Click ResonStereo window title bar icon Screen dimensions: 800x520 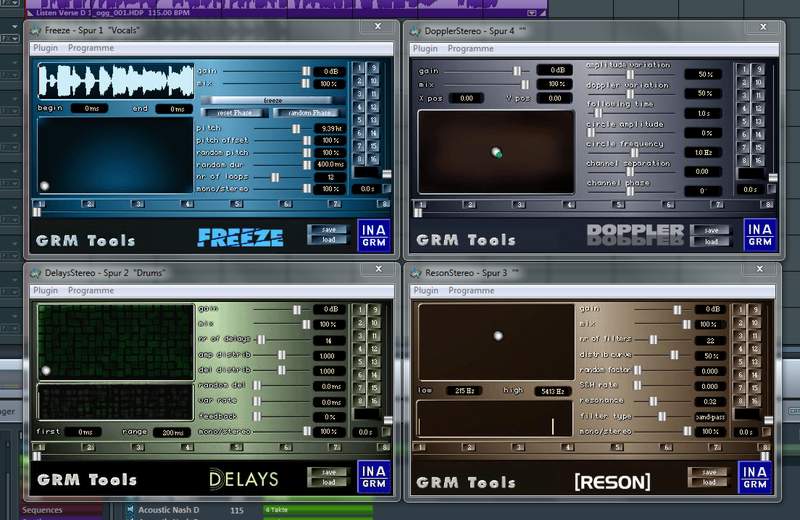tap(416, 273)
